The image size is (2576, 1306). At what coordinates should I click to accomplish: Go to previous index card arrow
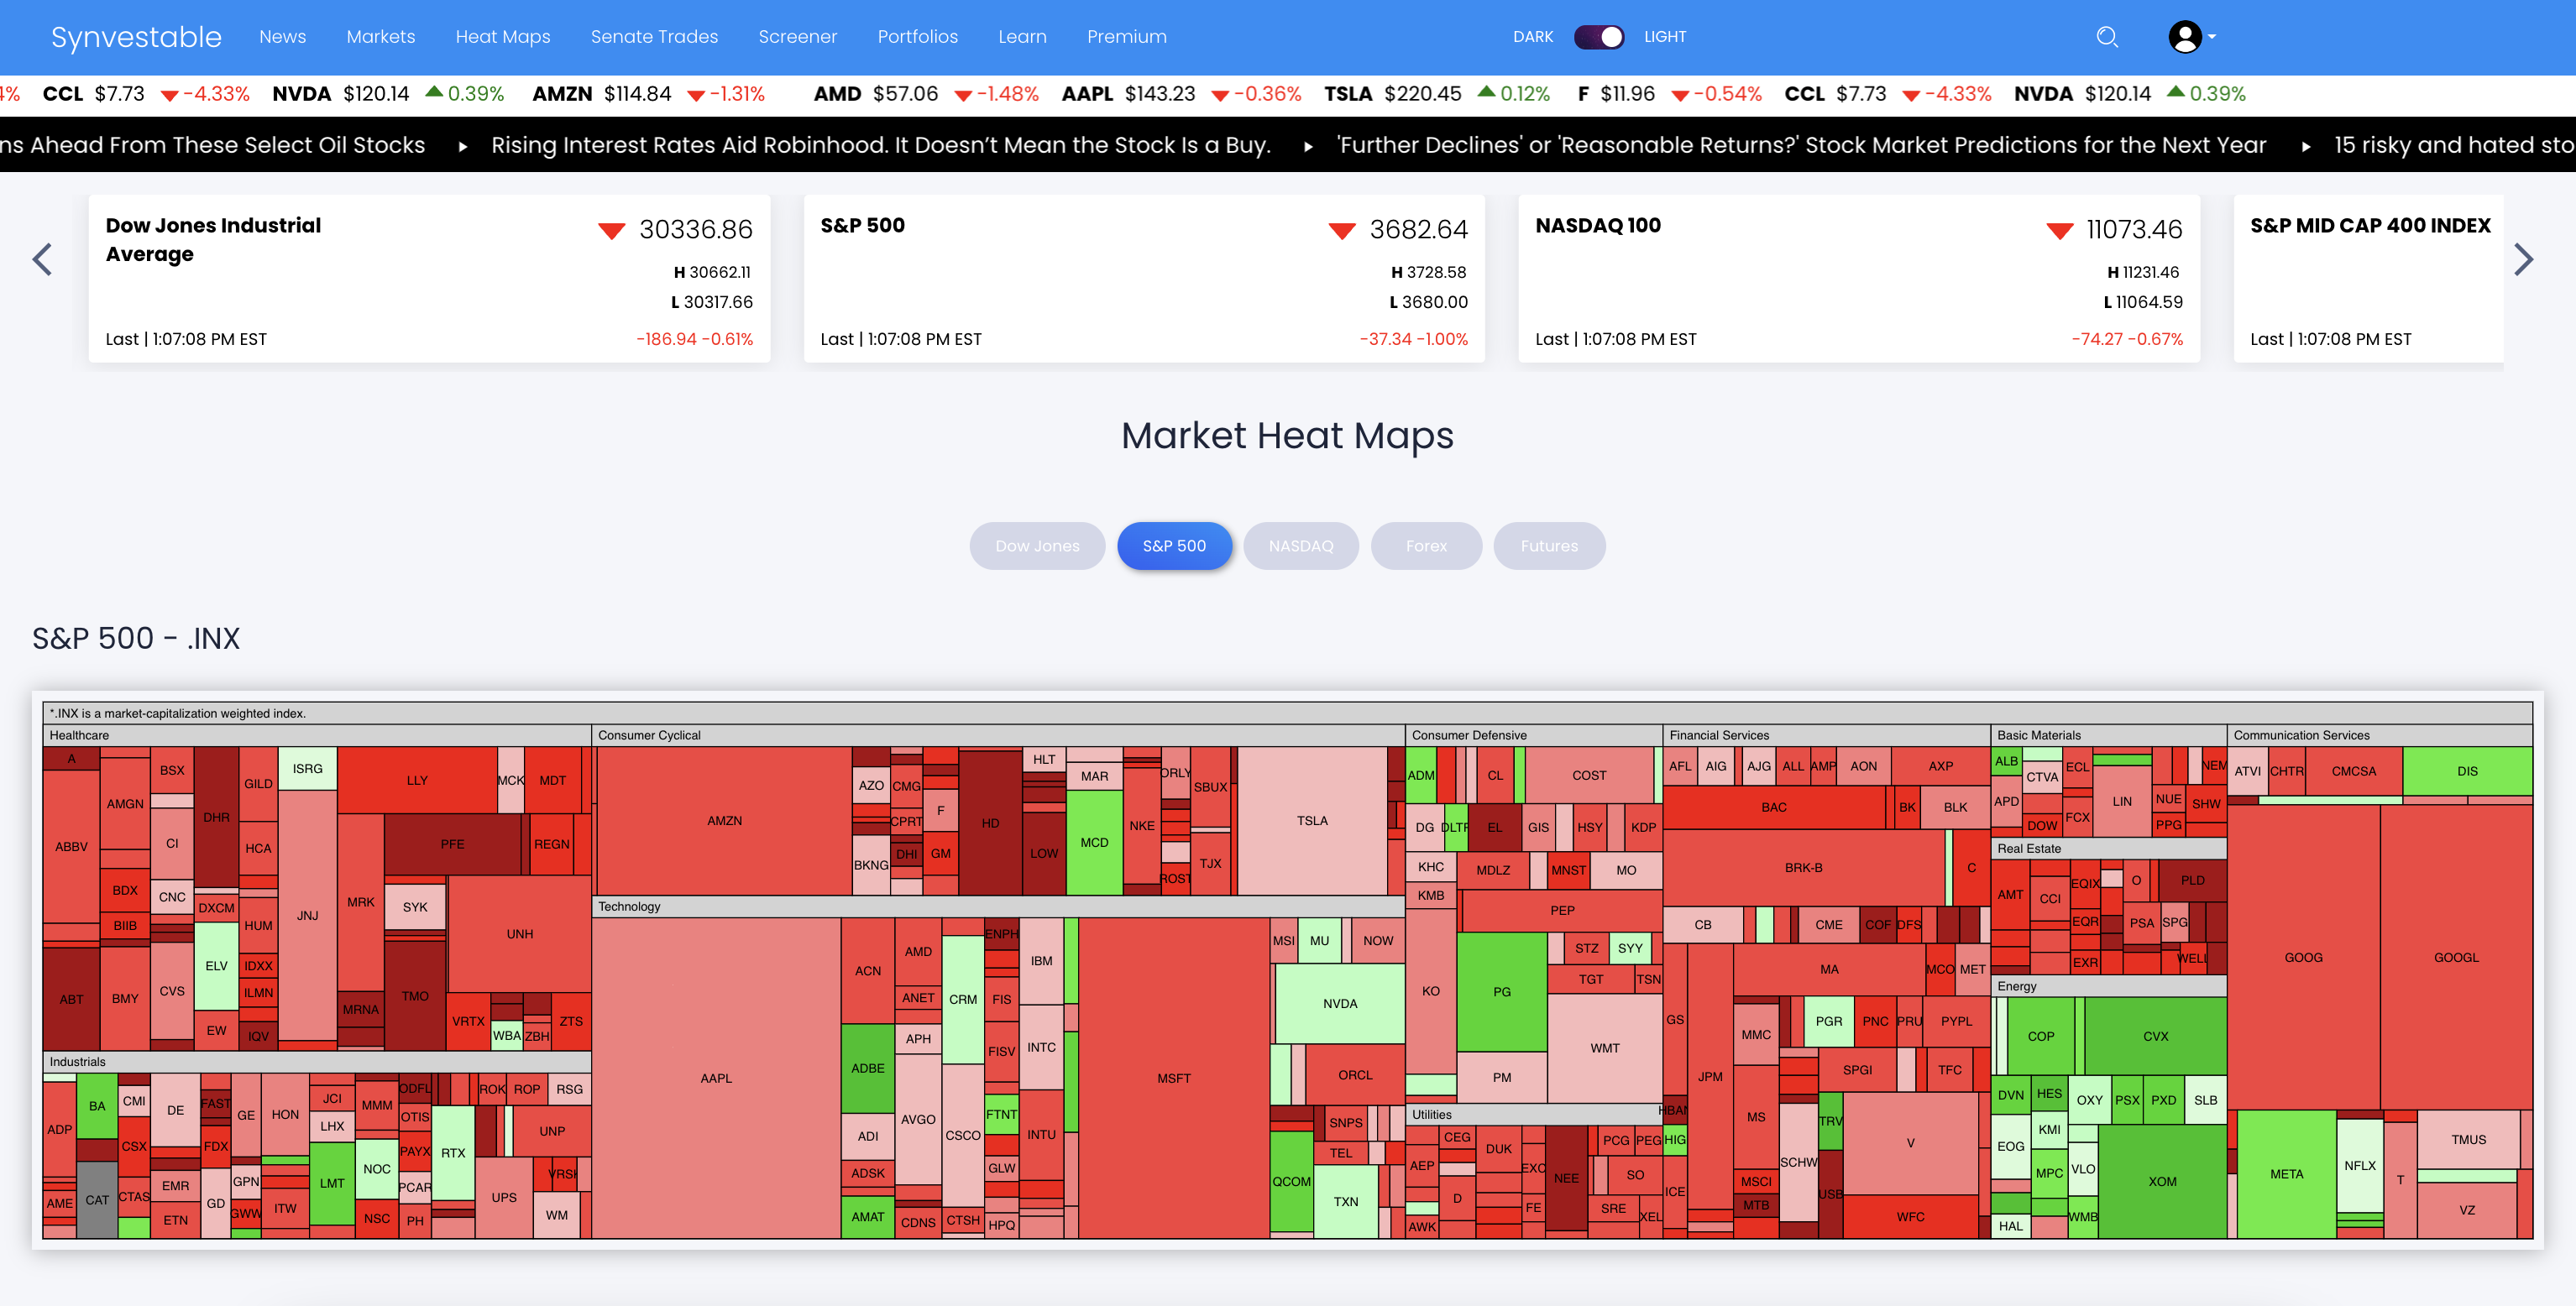[x=42, y=259]
